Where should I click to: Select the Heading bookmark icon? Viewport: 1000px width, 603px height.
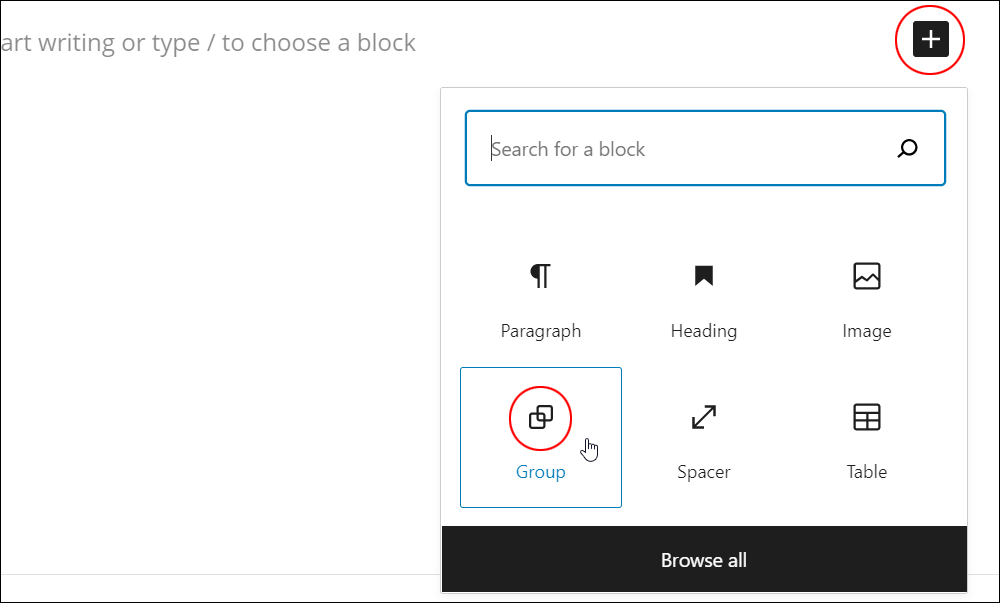[x=703, y=276]
